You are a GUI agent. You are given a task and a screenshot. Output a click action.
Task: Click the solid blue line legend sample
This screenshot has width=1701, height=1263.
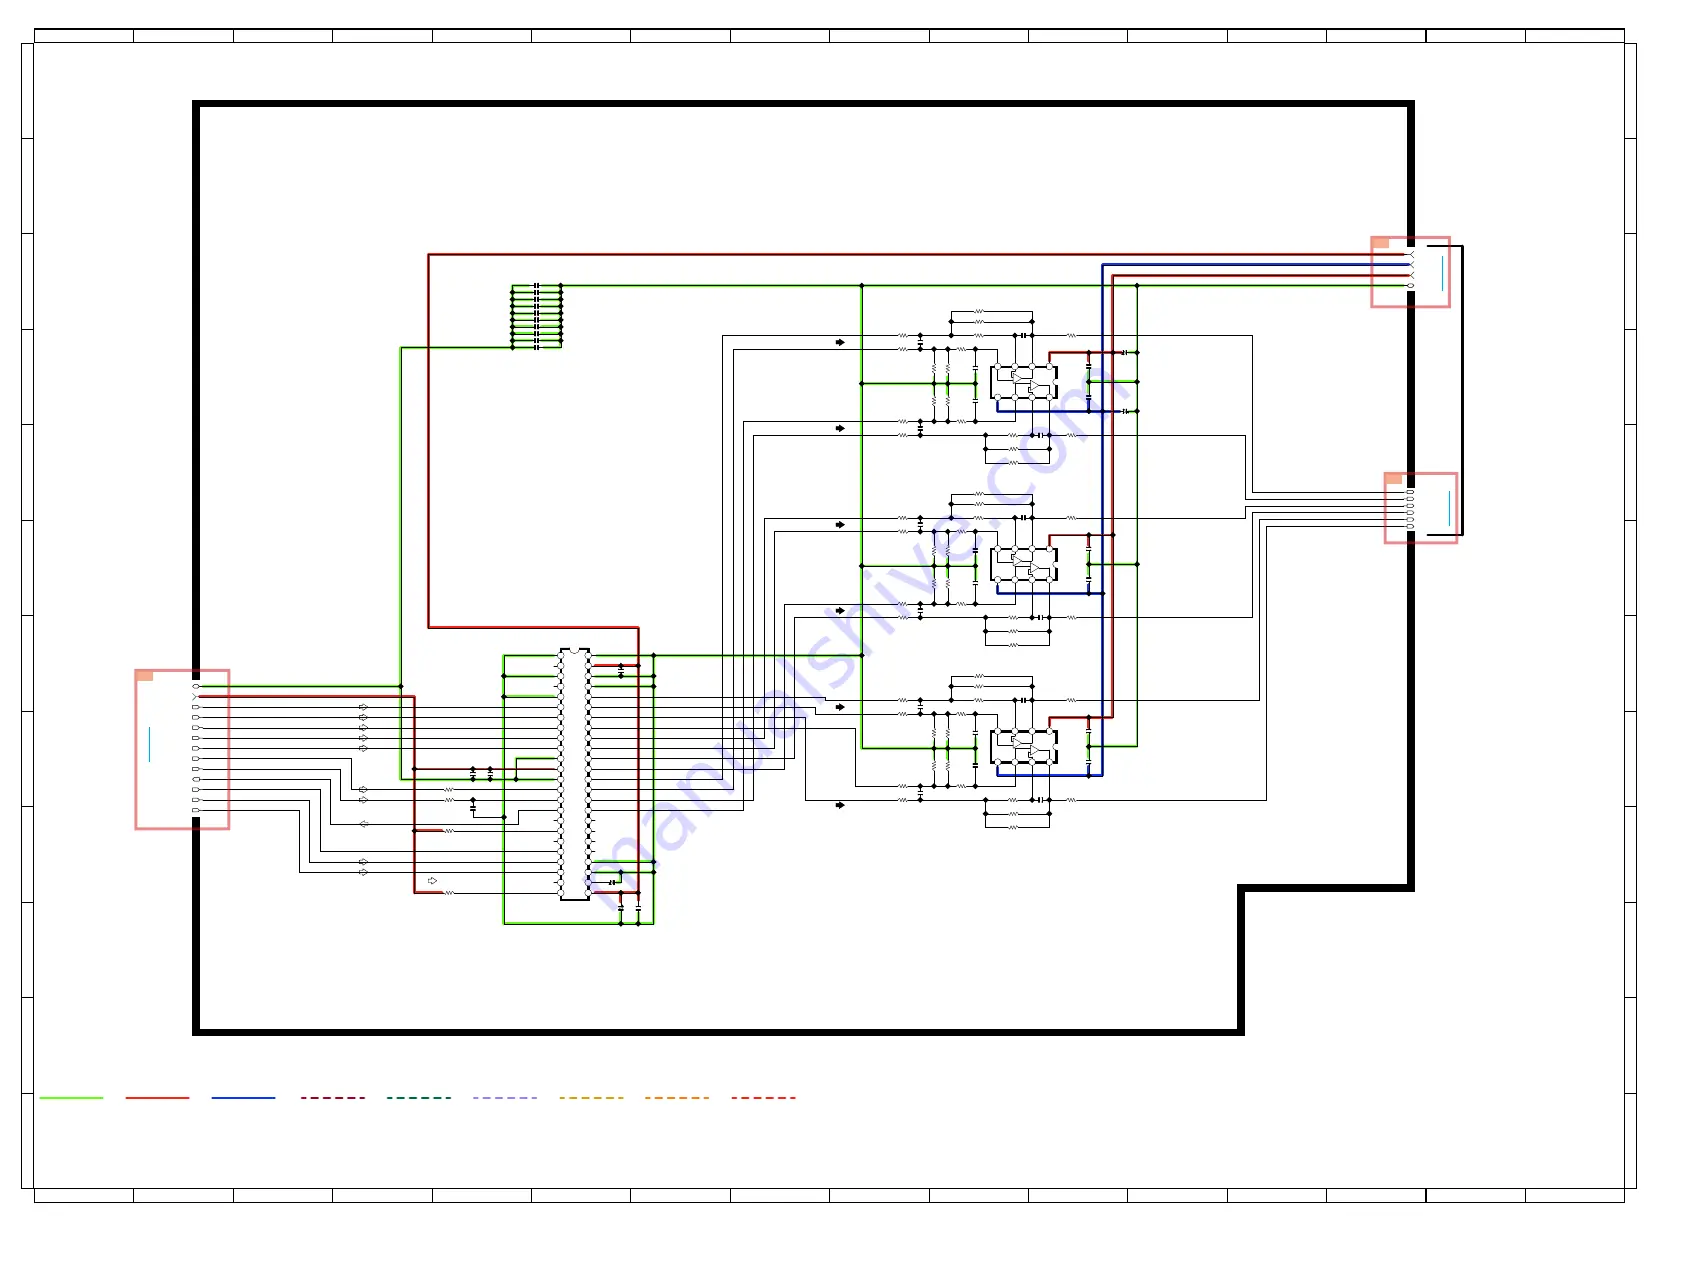243,1098
